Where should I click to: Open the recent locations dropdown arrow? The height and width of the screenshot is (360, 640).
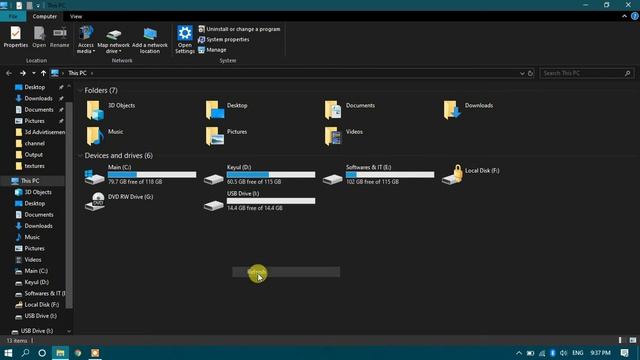(33, 73)
